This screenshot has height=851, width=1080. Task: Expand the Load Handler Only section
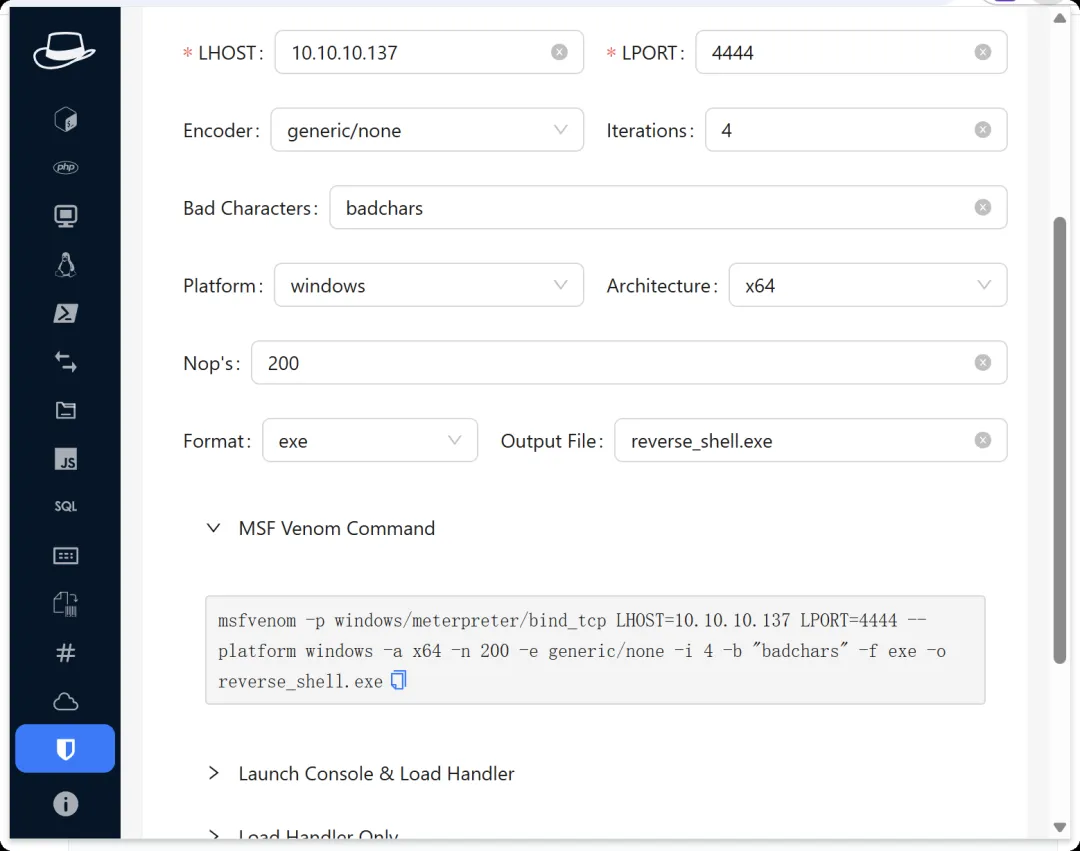(303, 834)
